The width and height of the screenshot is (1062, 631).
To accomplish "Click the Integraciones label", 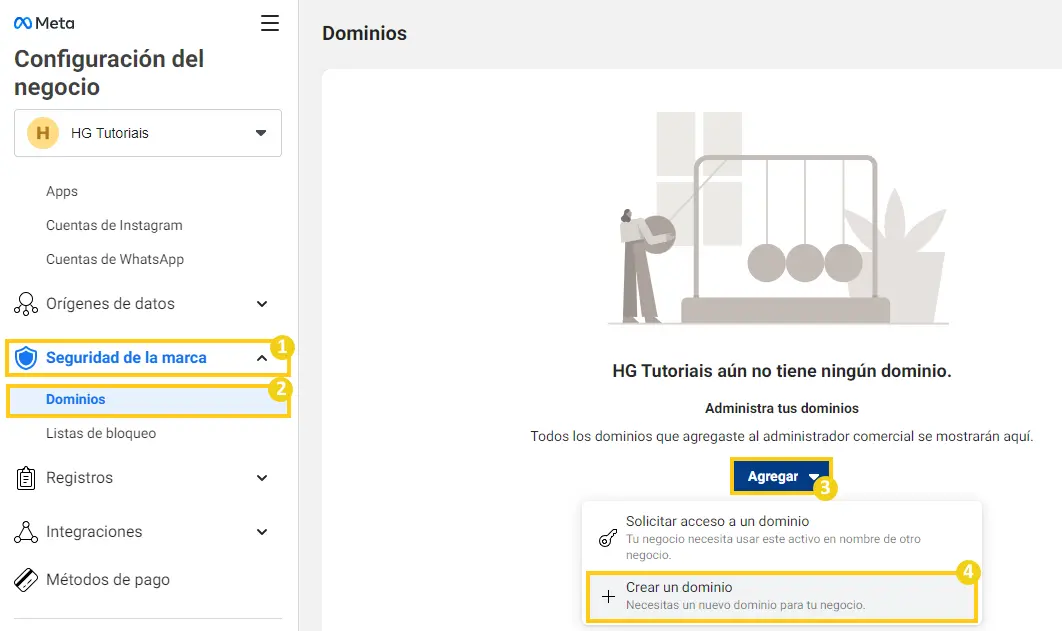I will pyautogui.click(x=94, y=532).
